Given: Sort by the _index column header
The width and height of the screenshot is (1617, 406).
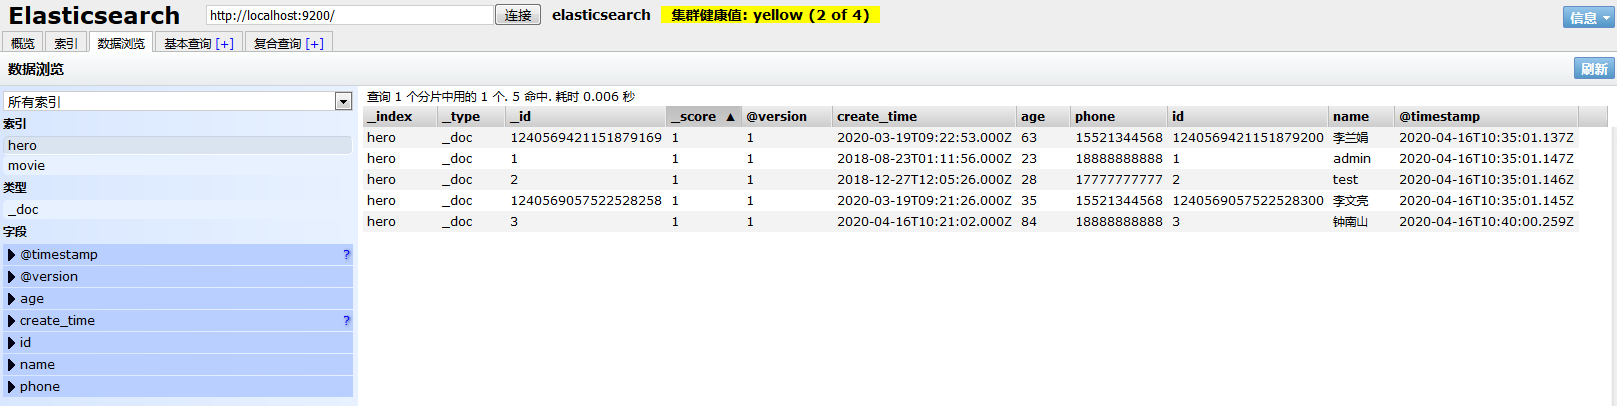Looking at the screenshot, I should [x=401, y=117].
